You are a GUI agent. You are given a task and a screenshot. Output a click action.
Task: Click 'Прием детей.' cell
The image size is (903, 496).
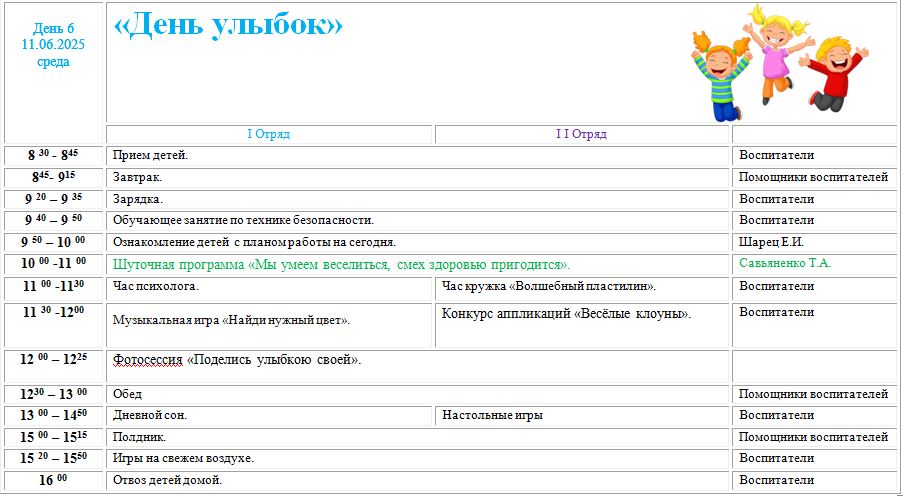pyautogui.click(x=418, y=156)
